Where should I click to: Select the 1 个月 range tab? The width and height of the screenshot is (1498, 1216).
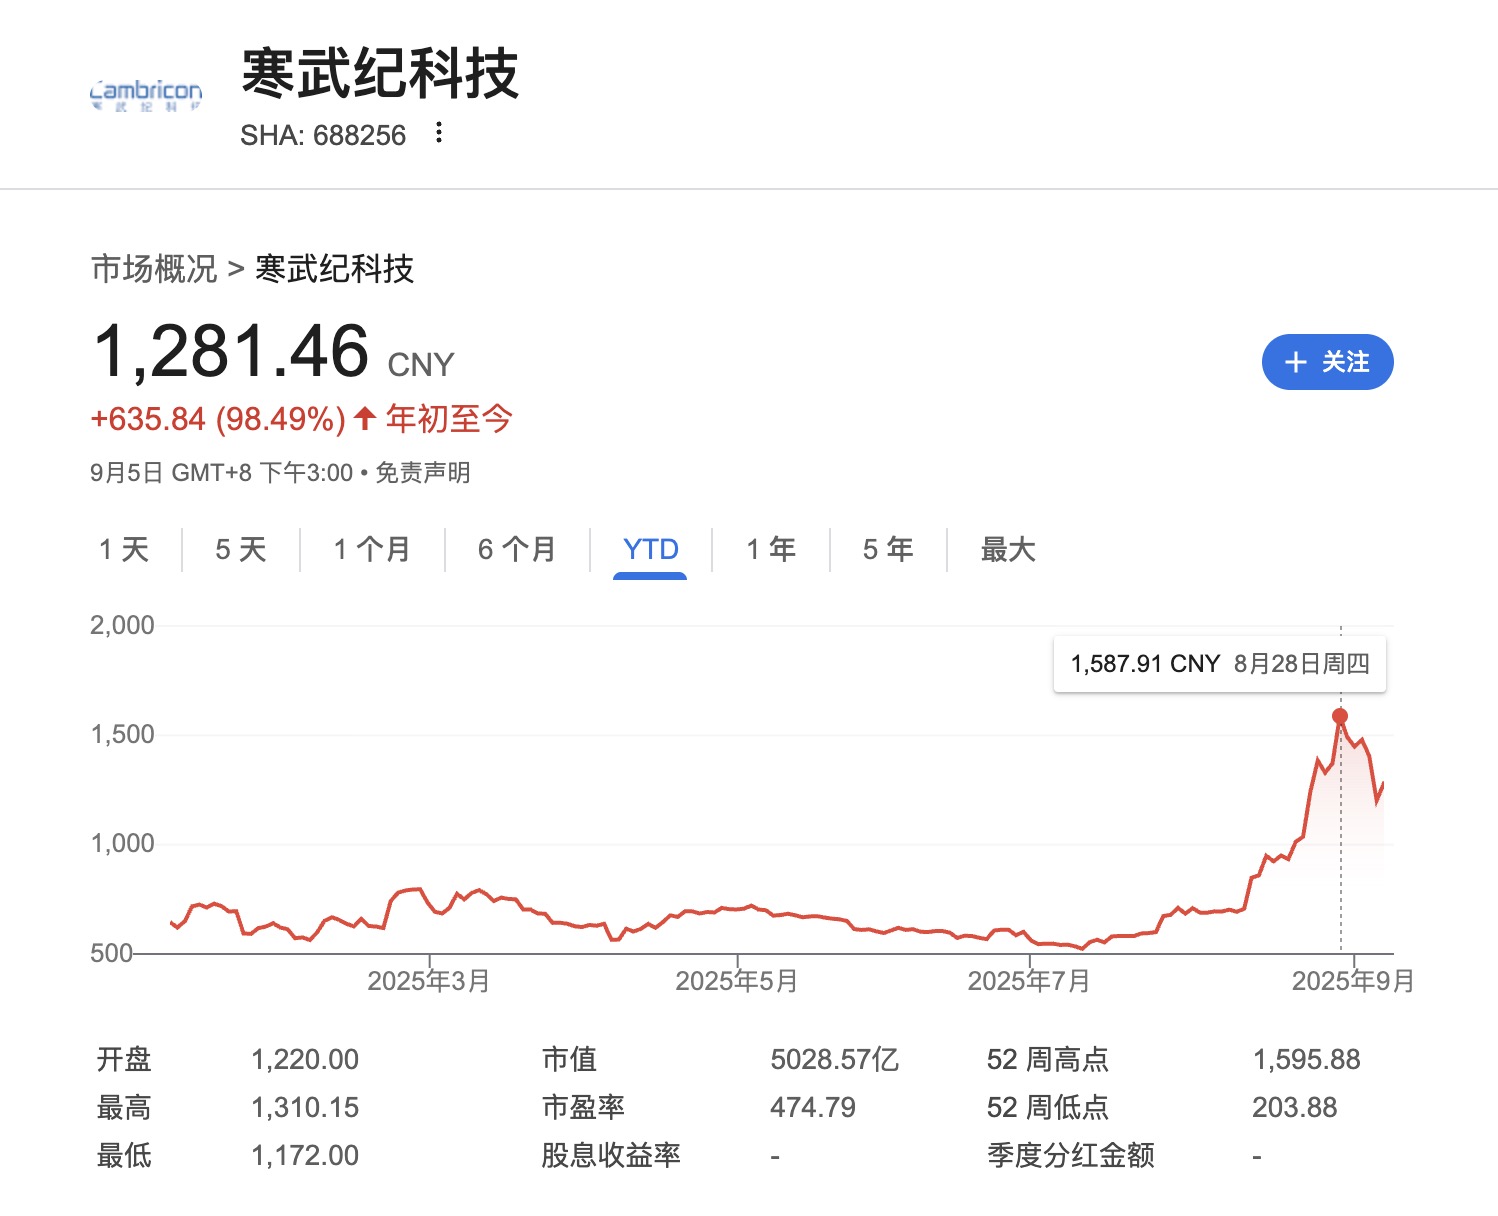coord(372,549)
